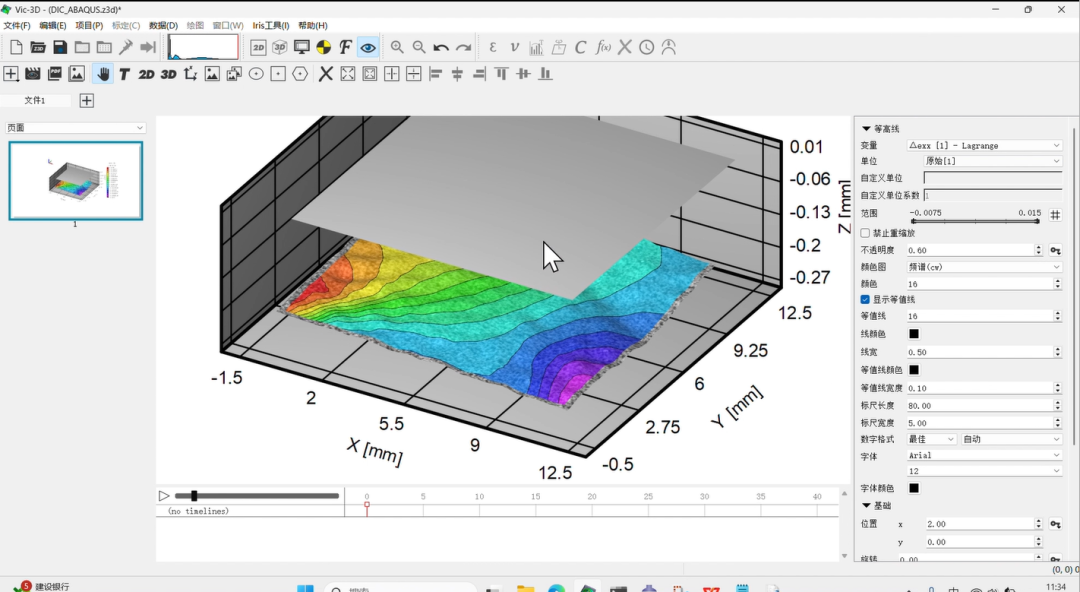Click the undo arrow icon

pos(441,47)
